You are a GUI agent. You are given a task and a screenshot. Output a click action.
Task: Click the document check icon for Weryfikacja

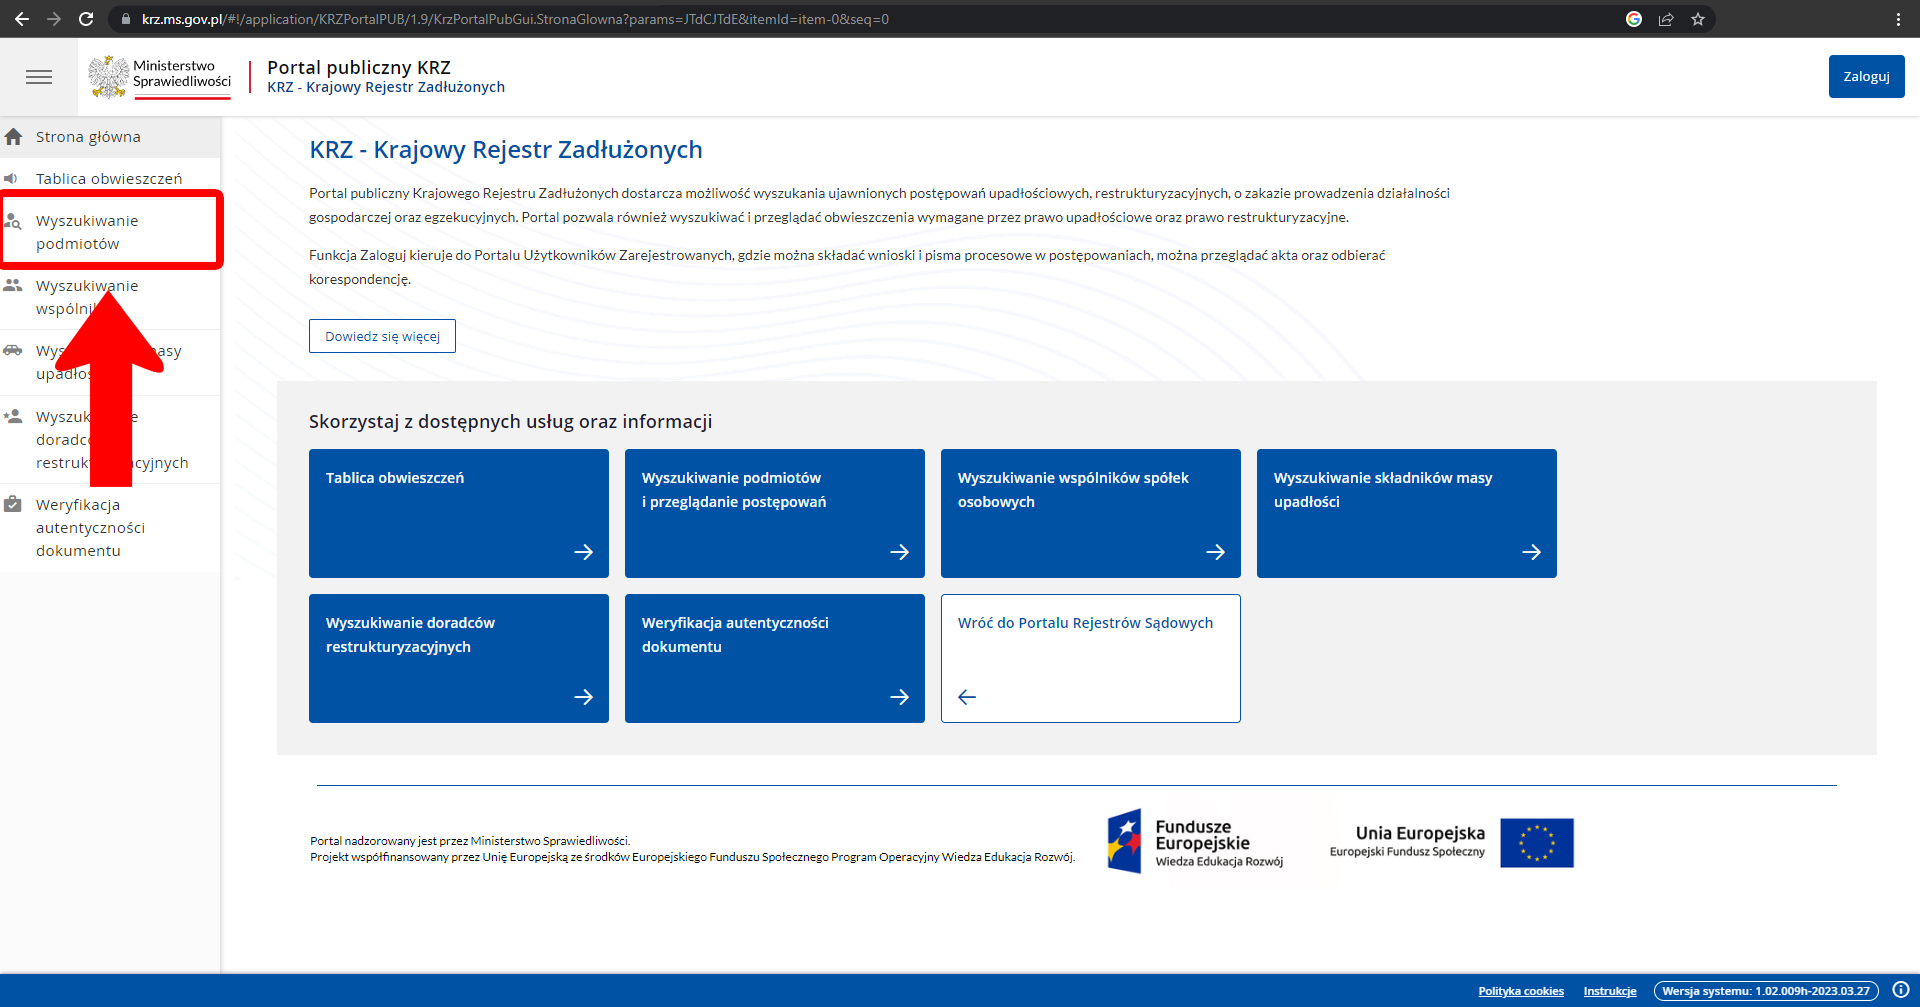13,504
